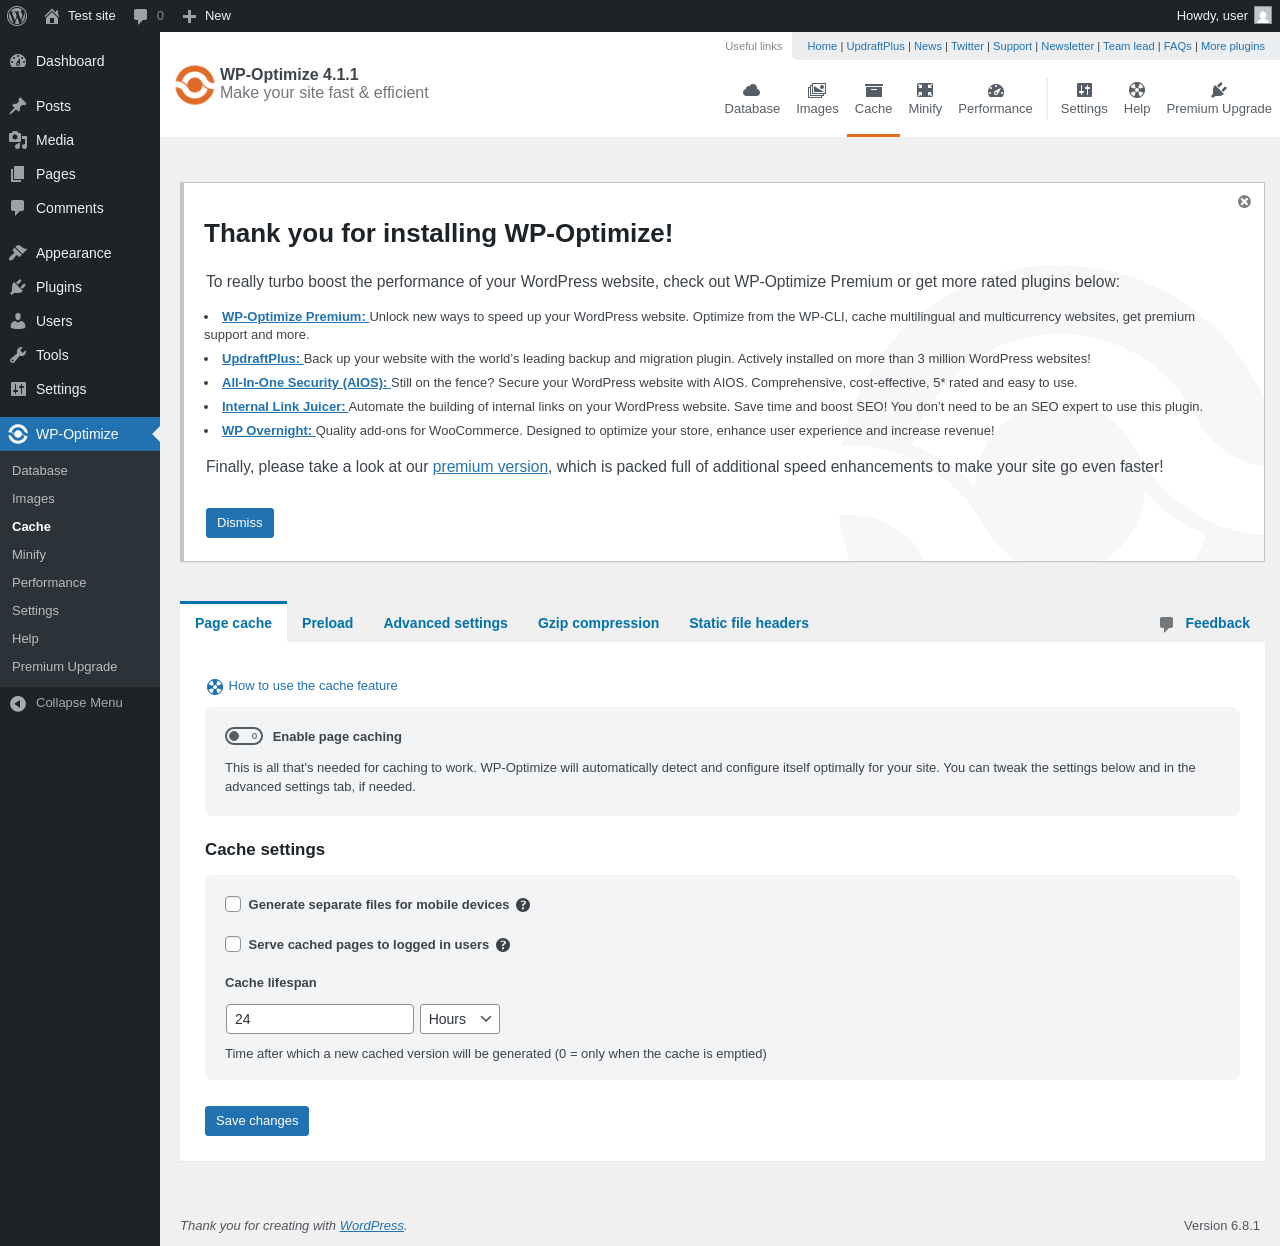Open the Team lead useful link
This screenshot has width=1280, height=1246.
(x=1129, y=46)
